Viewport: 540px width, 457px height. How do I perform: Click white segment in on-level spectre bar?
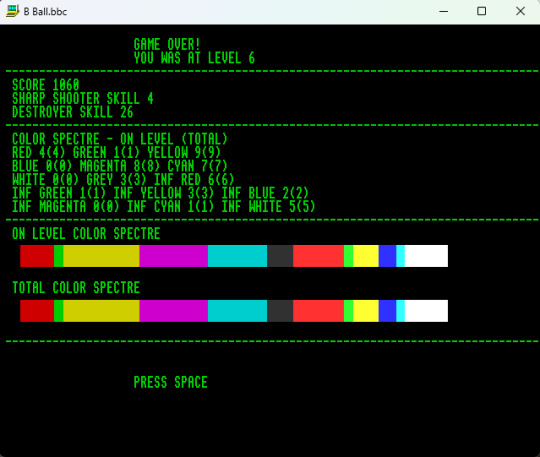tap(426, 256)
